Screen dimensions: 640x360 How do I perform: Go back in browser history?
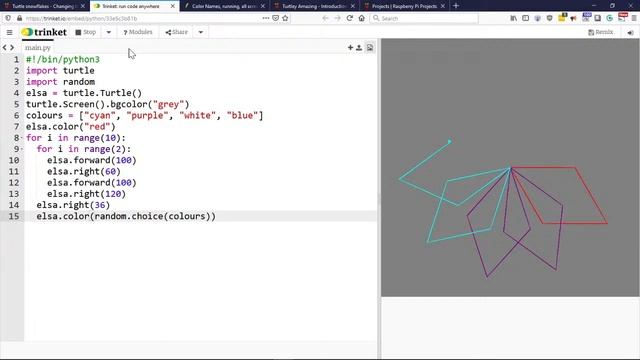[325, 18]
